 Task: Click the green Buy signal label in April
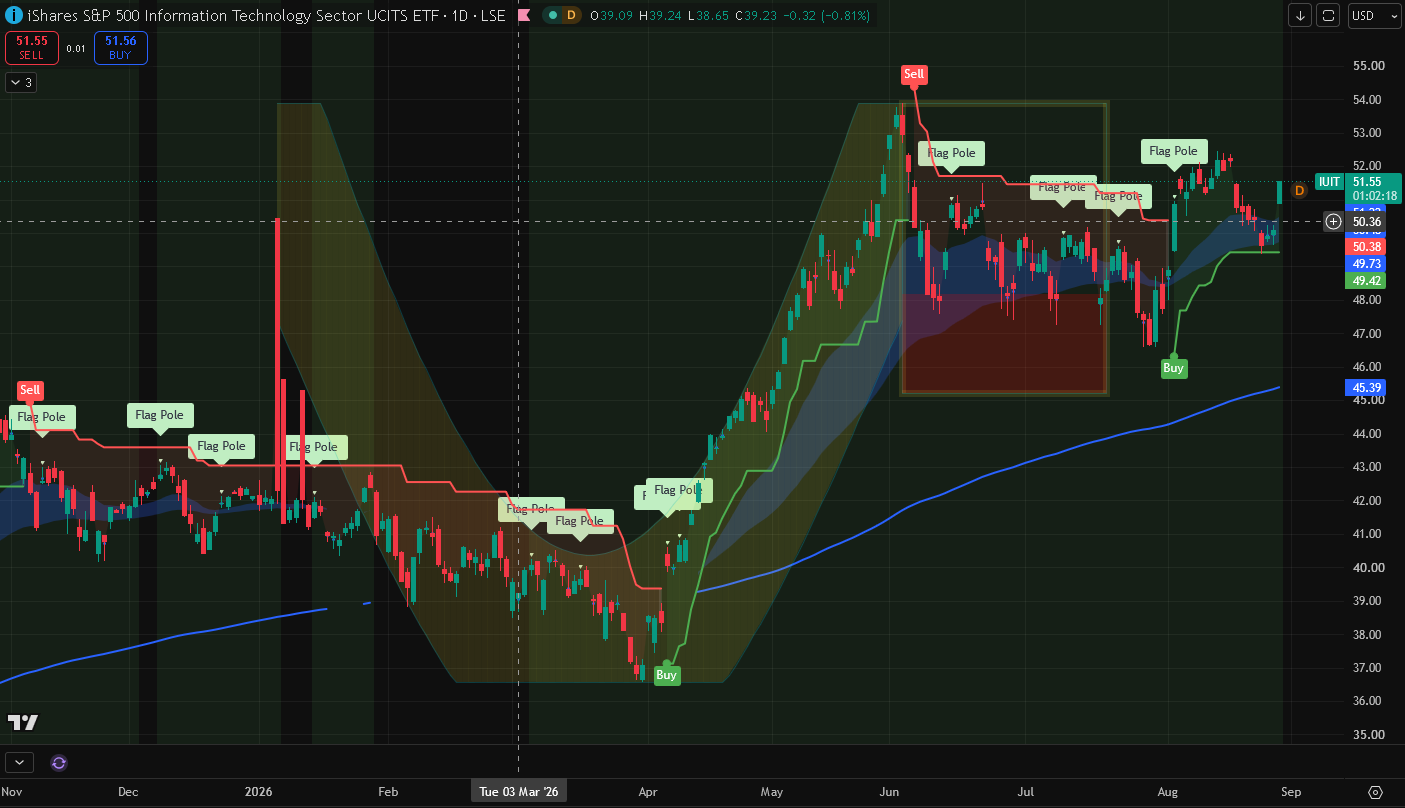[x=666, y=675]
